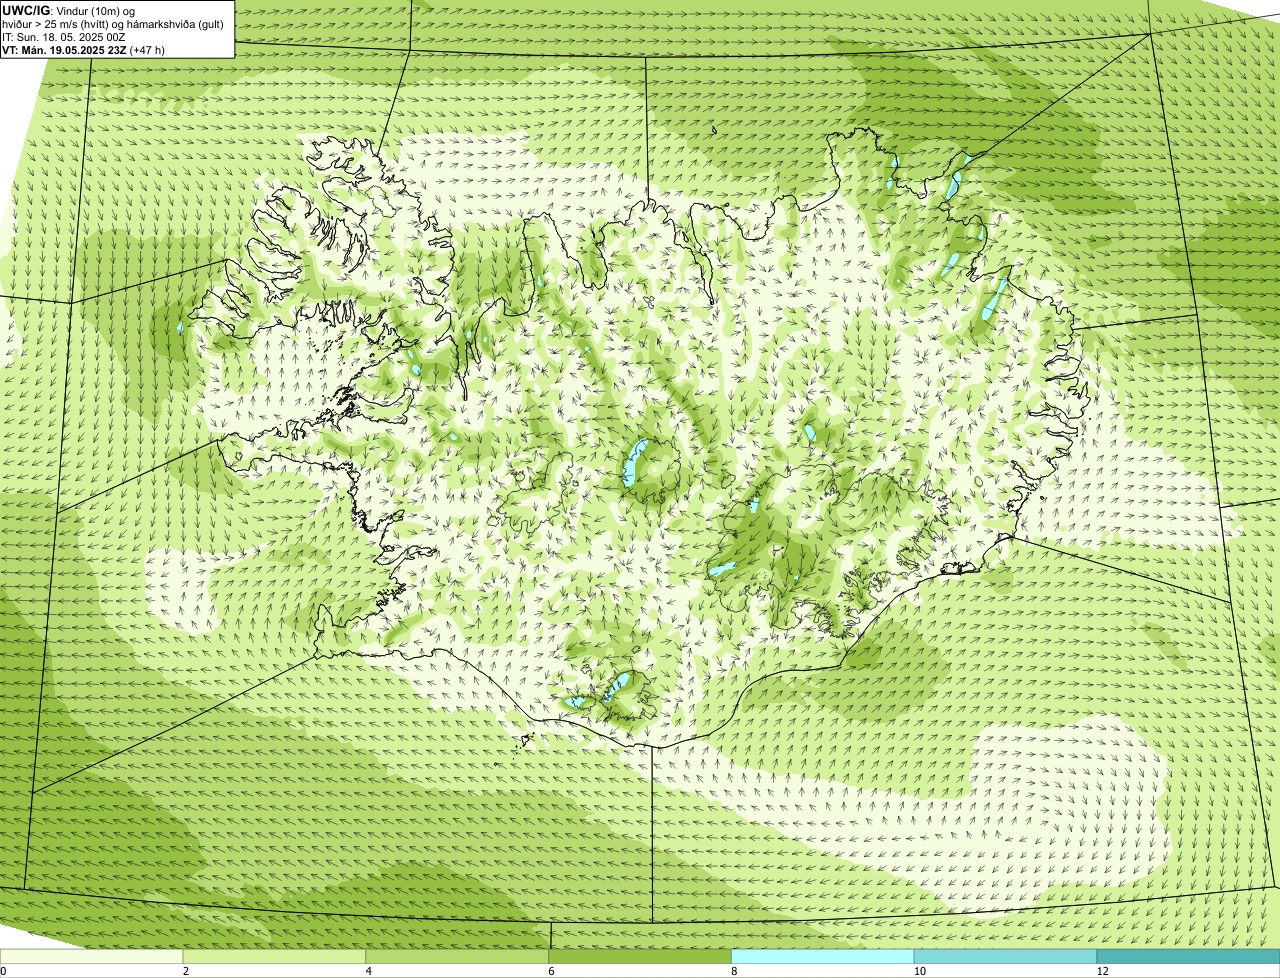Click the 'IT: Sun. 18. 05. 2025 00Z' line
Viewport: 1280px width, 978px height.
[64, 37]
